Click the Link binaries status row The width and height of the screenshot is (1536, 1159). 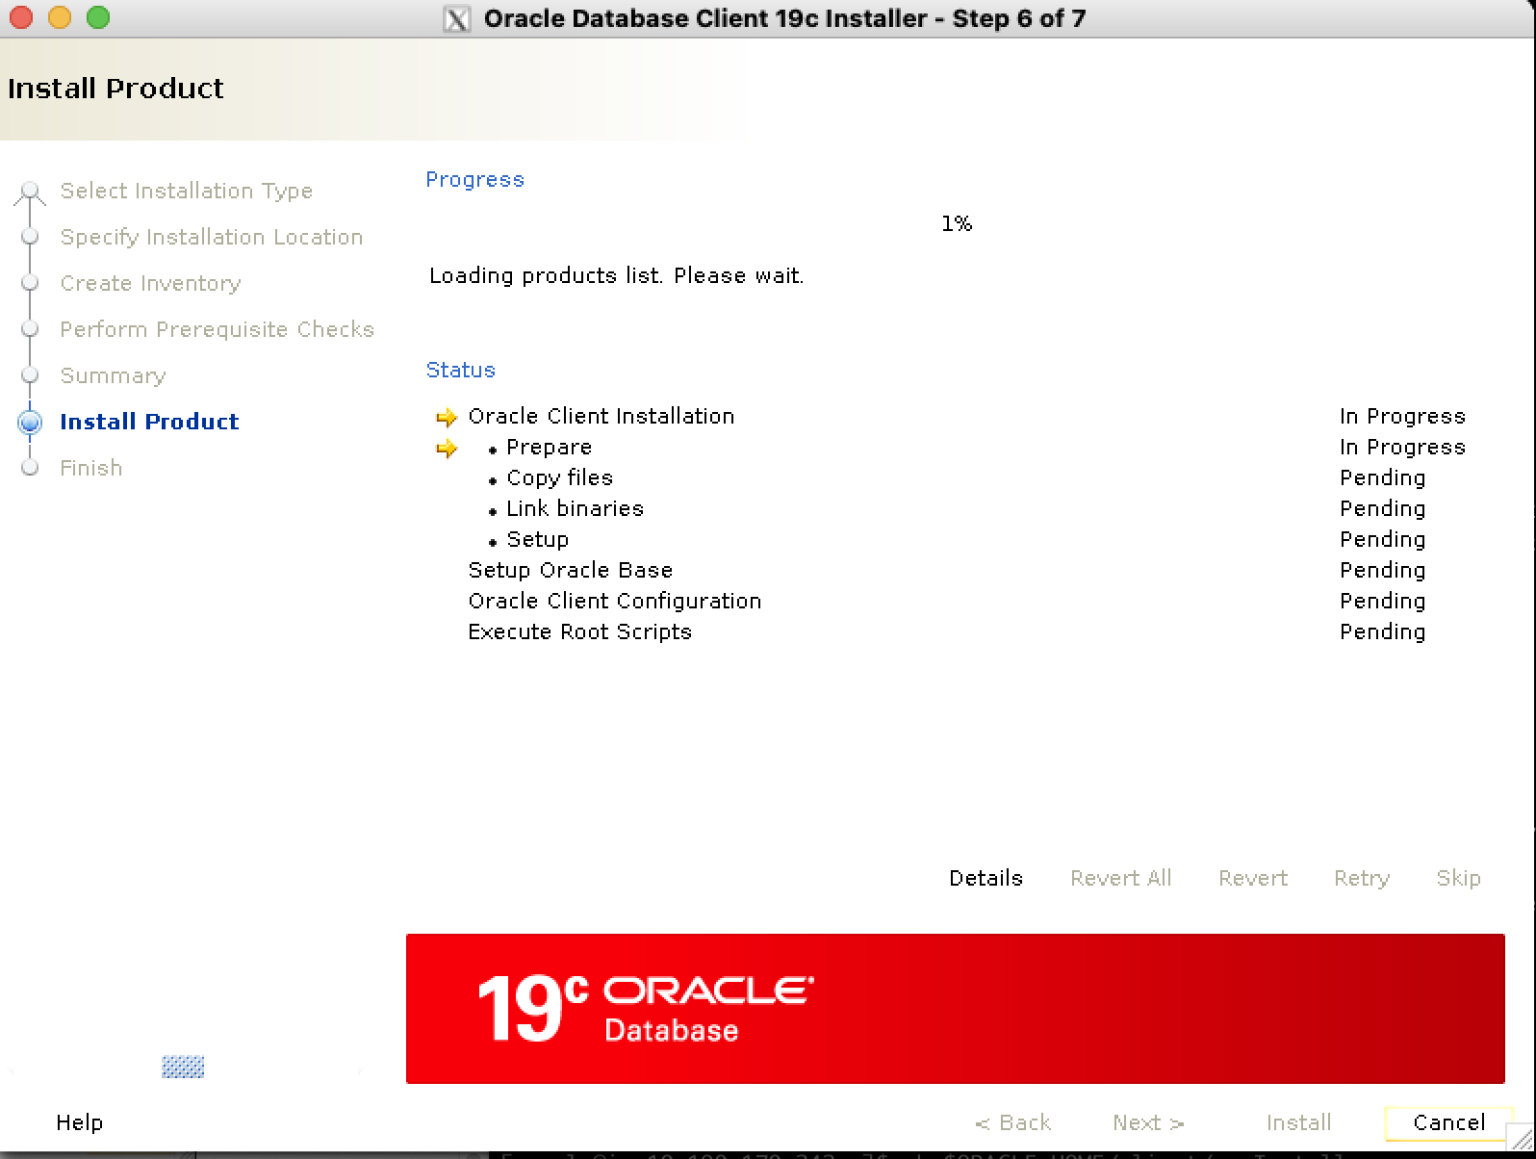950,509
